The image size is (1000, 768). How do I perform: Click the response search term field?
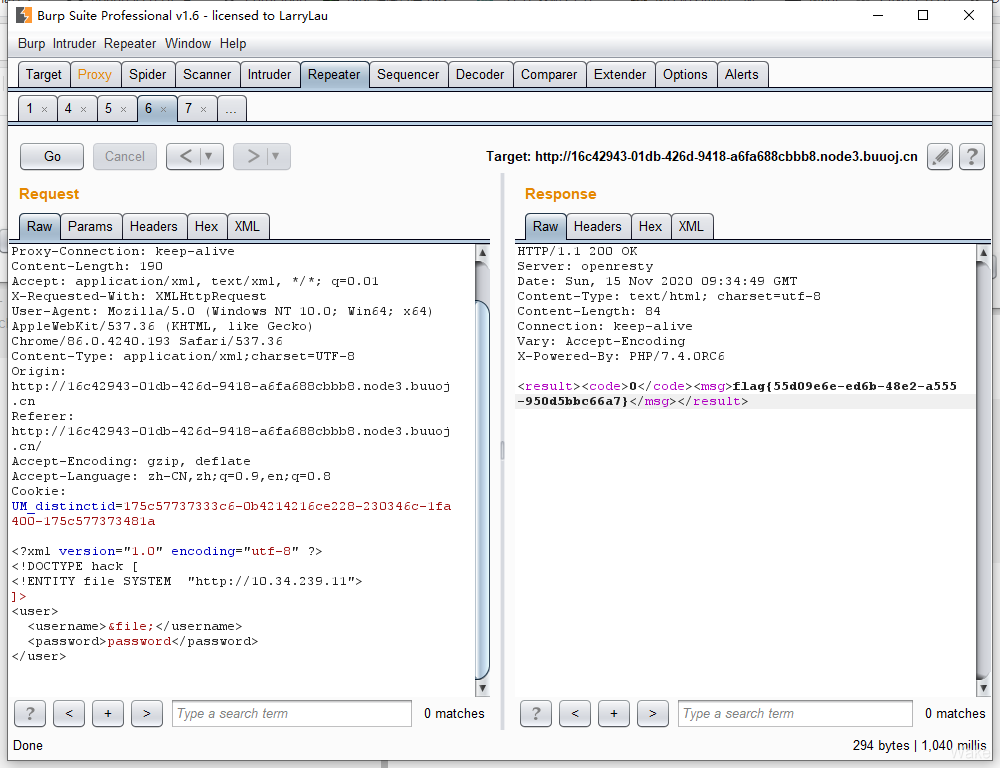(x=795, y=713)
